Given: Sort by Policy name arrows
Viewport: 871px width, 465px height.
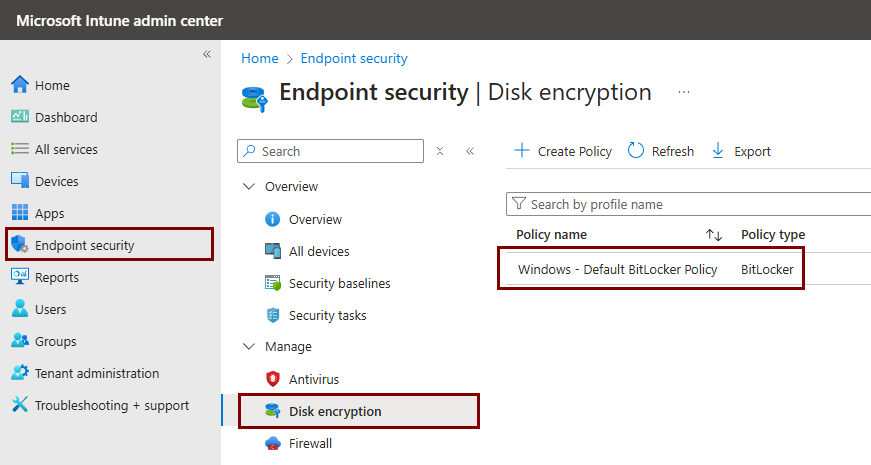Looking at the screenshot, I should coord(713,235).
